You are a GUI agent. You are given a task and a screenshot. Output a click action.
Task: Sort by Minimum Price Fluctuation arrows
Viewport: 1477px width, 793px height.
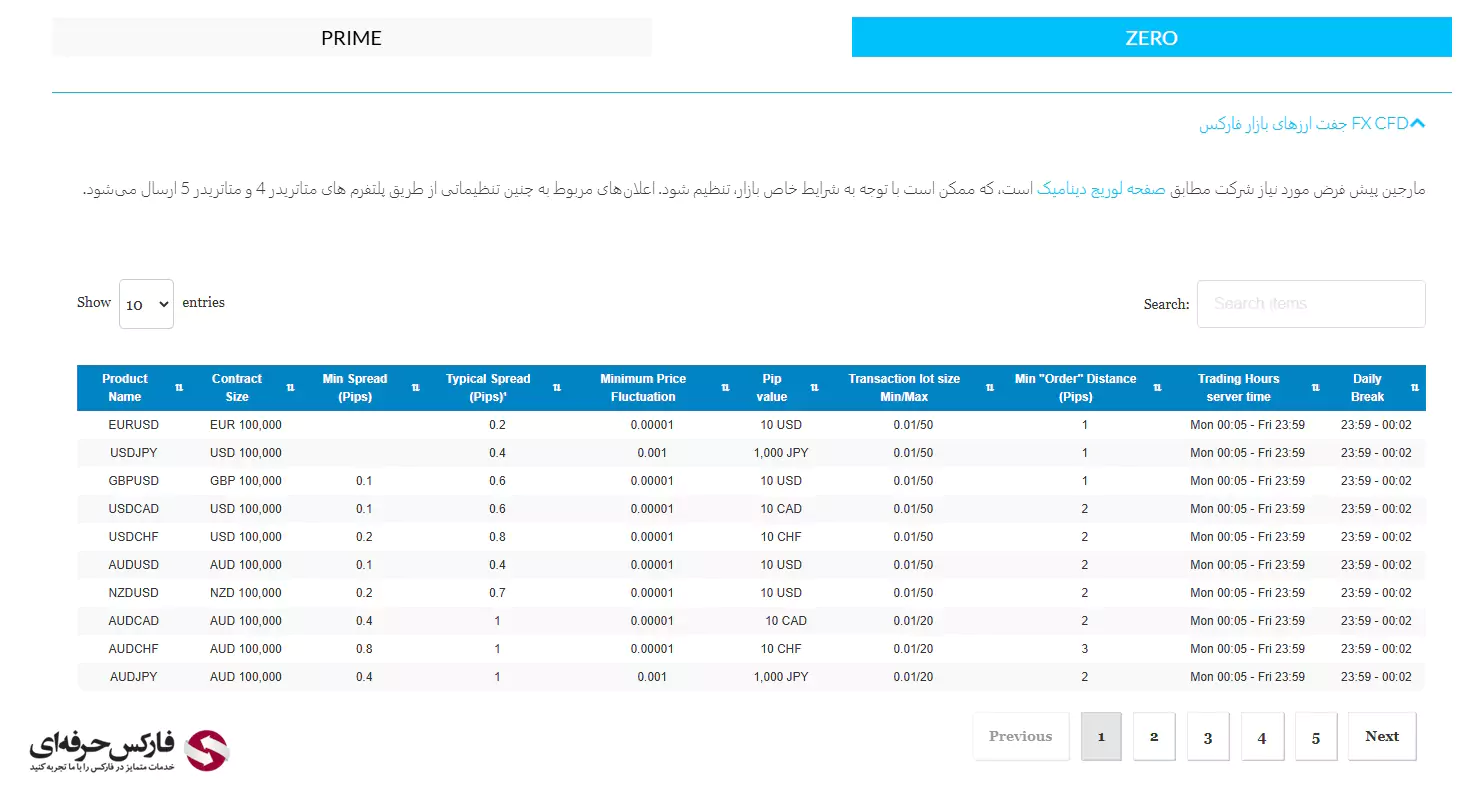pyautogui.click(x=724, y=388)
